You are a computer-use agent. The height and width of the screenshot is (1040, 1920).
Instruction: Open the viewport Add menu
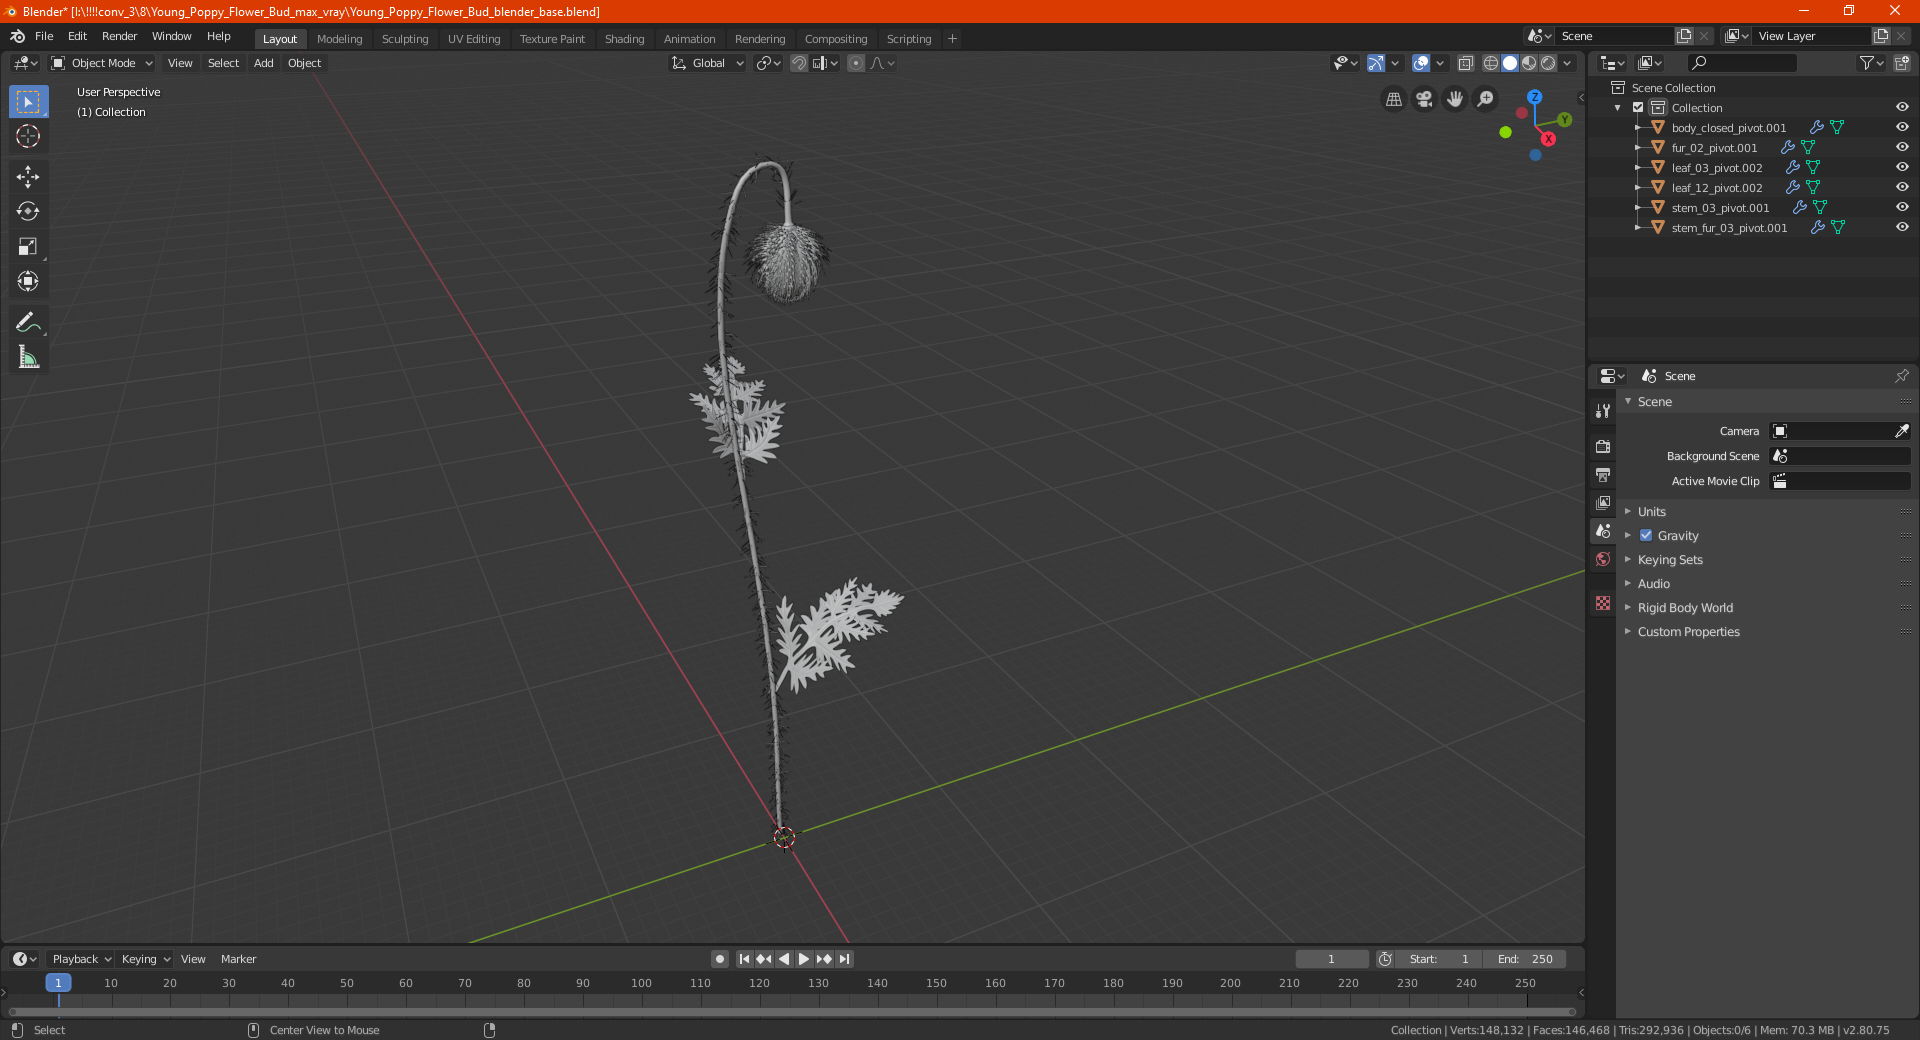[x=263, y=63]
